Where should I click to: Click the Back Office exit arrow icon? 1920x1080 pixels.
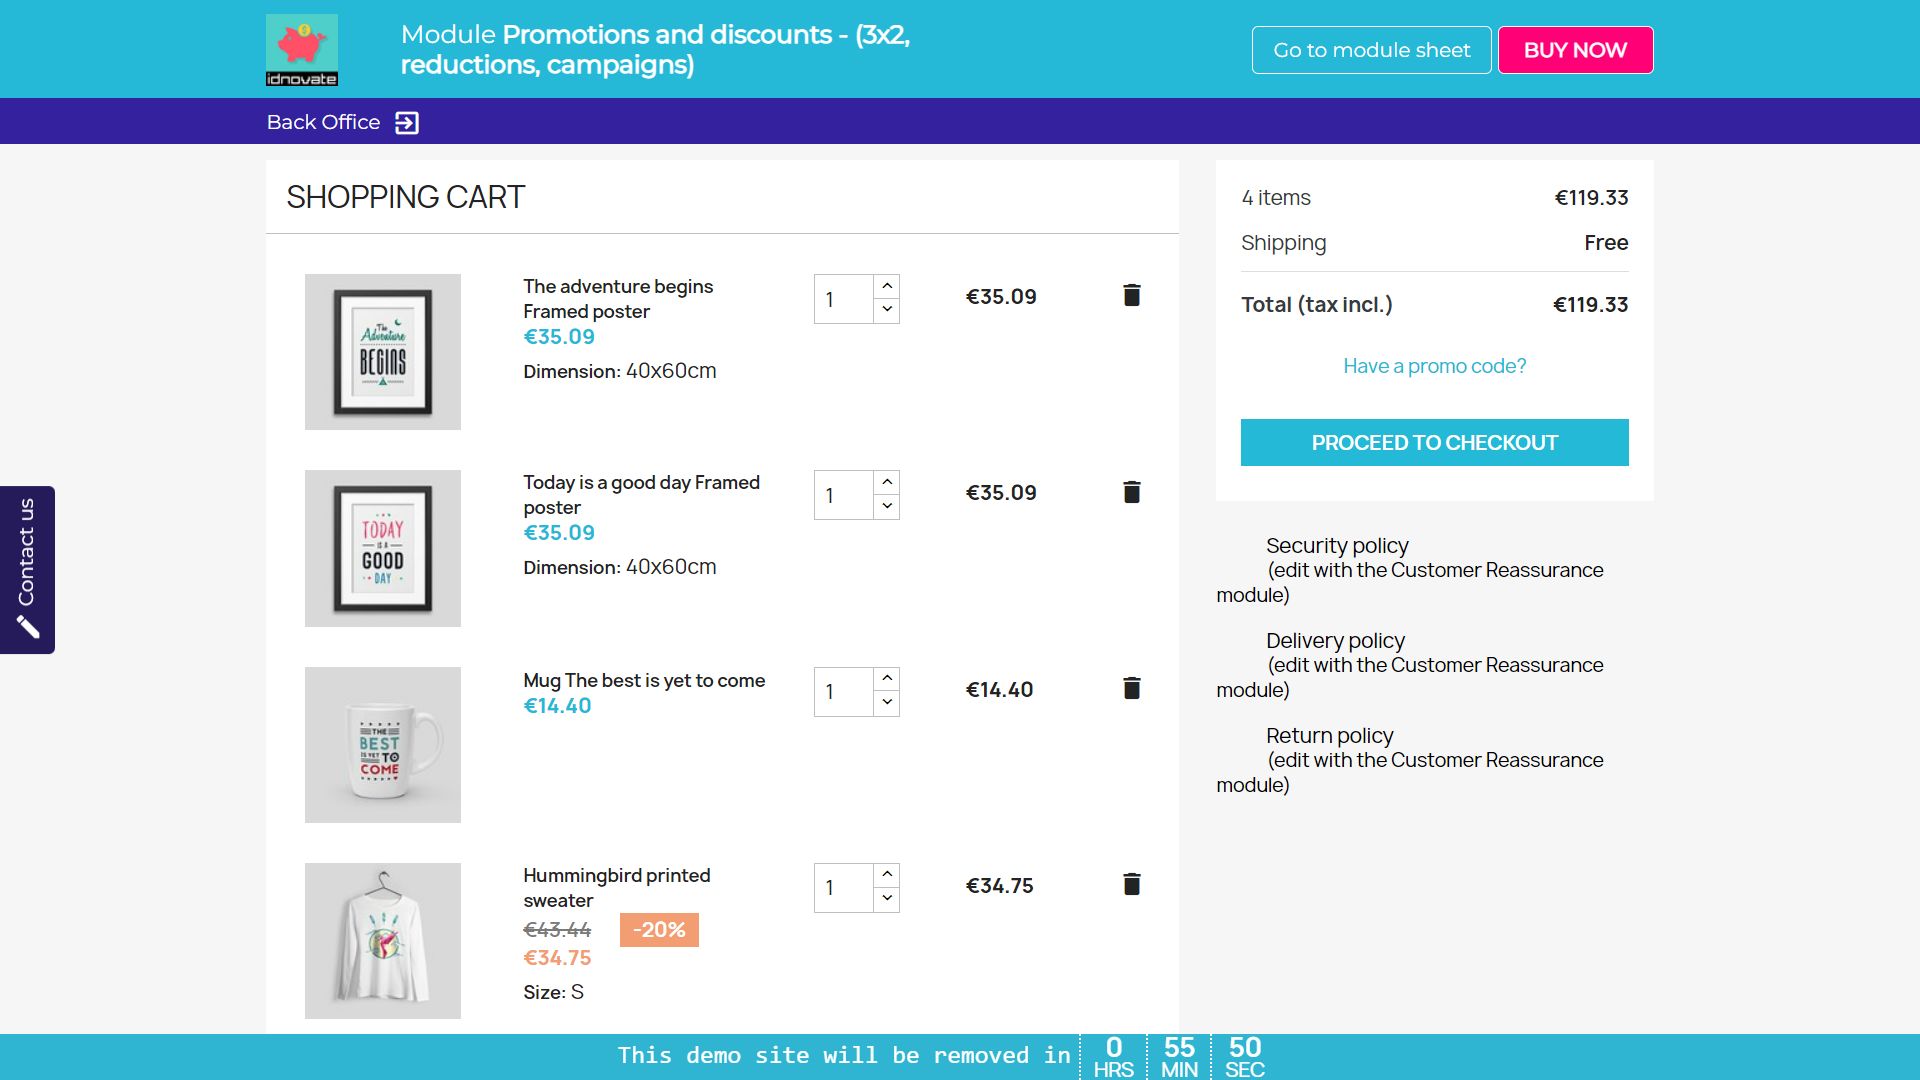click(407, 123)
